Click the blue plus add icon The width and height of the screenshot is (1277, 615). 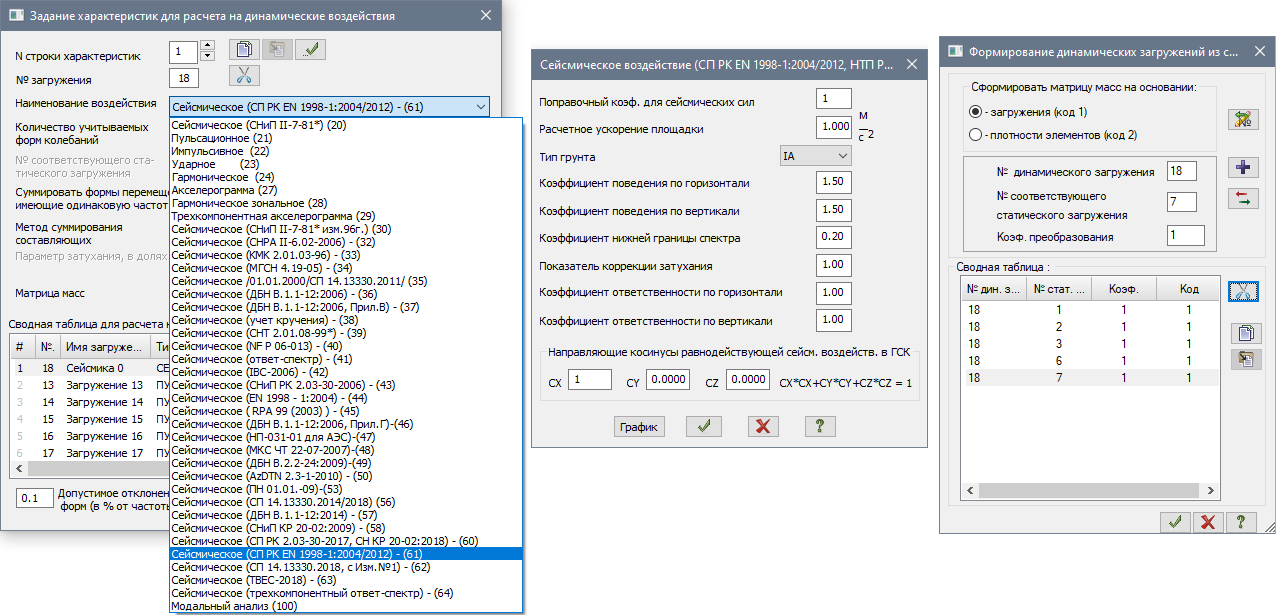tap(1243, 166)
